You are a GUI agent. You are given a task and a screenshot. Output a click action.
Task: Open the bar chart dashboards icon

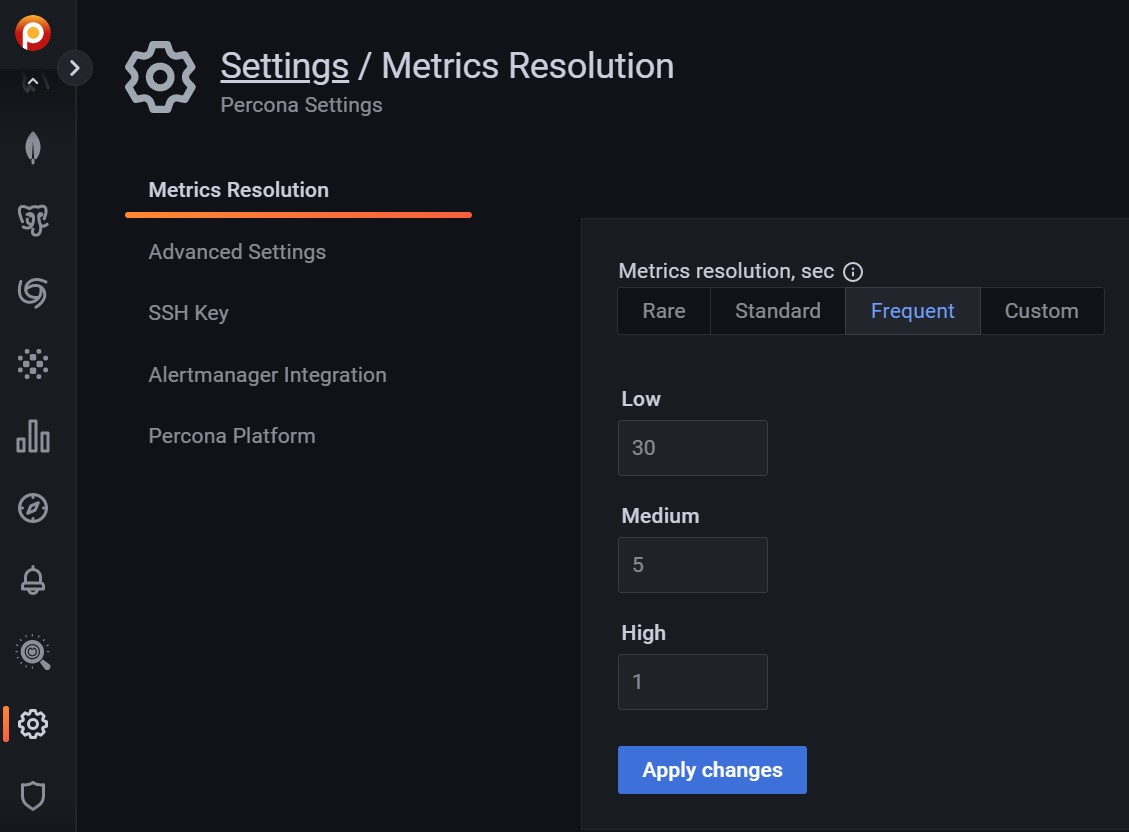click(33, 436)
